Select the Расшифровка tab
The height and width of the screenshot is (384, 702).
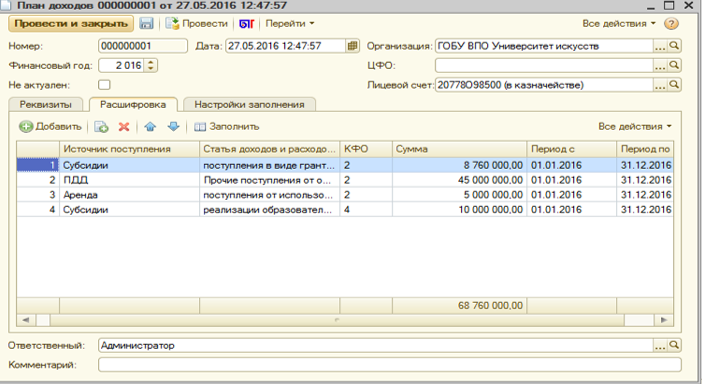tap(133, 104)
